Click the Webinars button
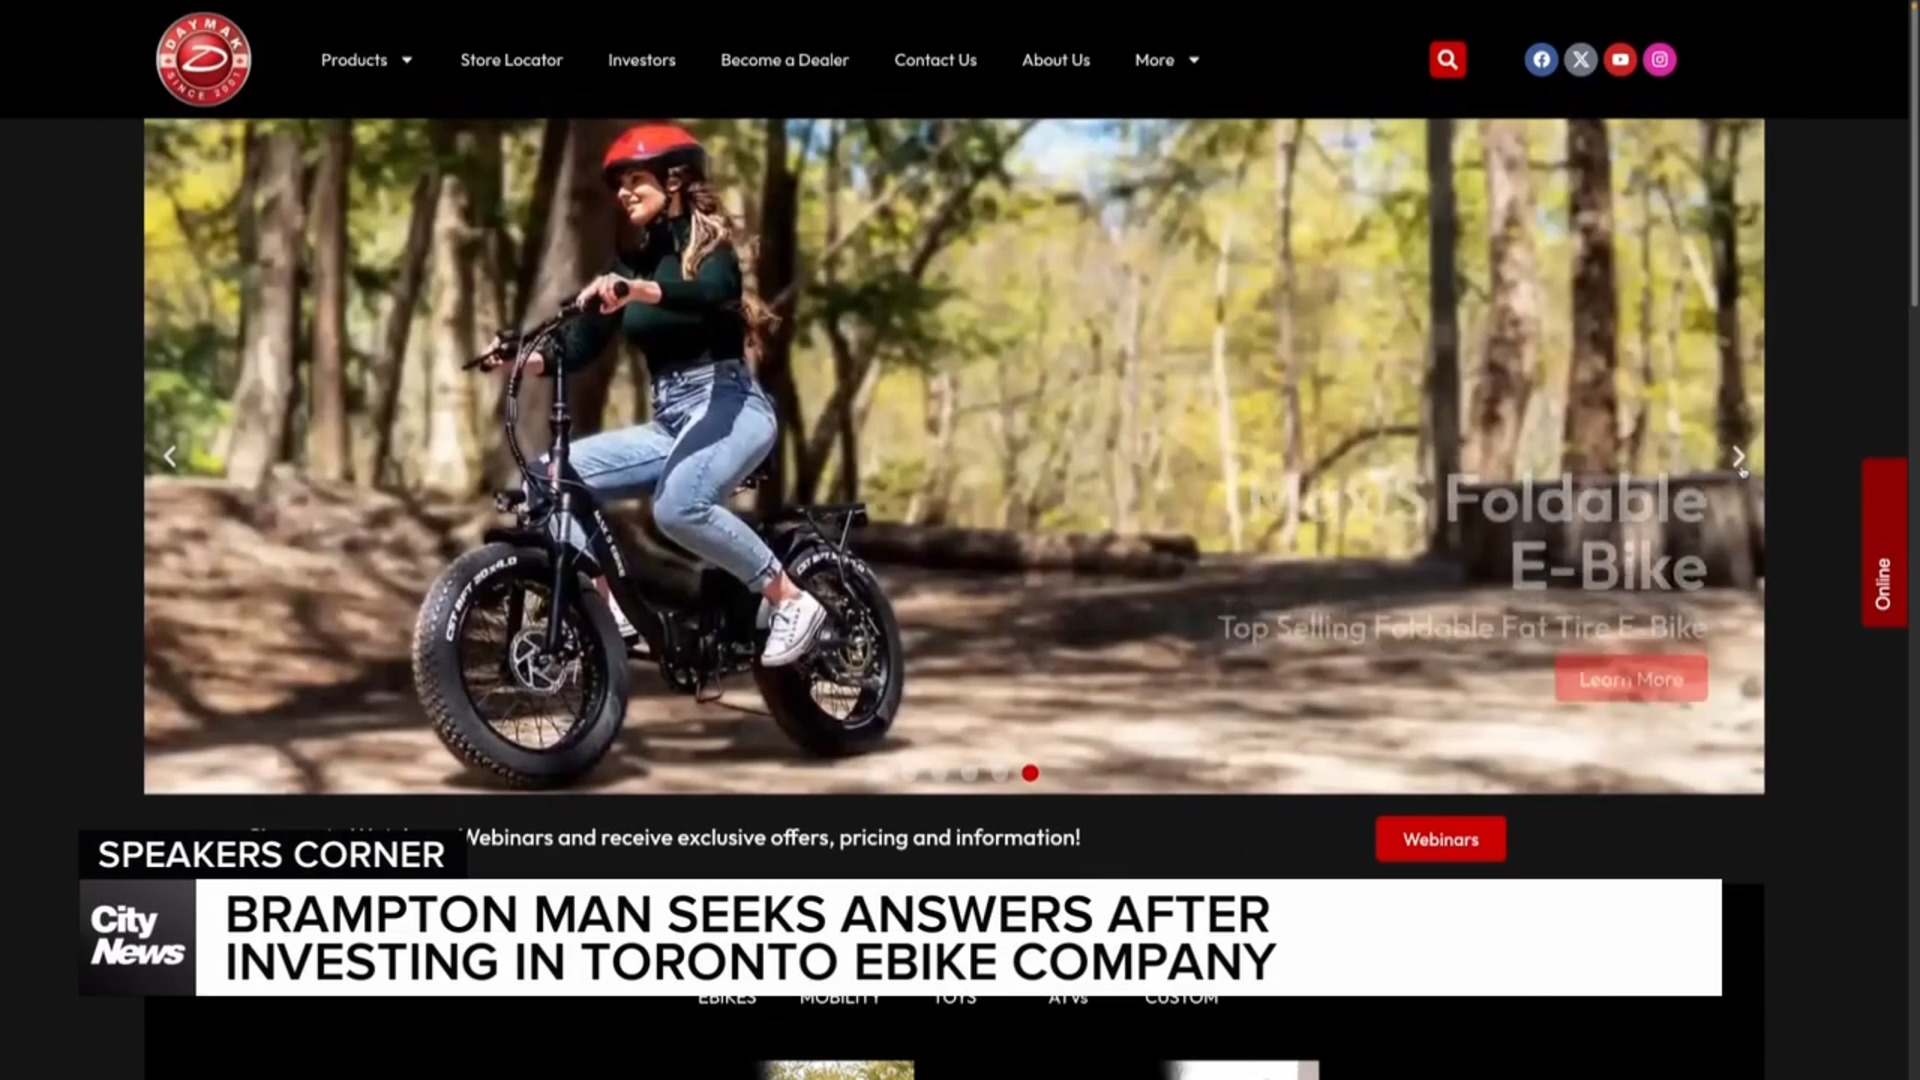1920x1080 pixels. (1440, 839)
